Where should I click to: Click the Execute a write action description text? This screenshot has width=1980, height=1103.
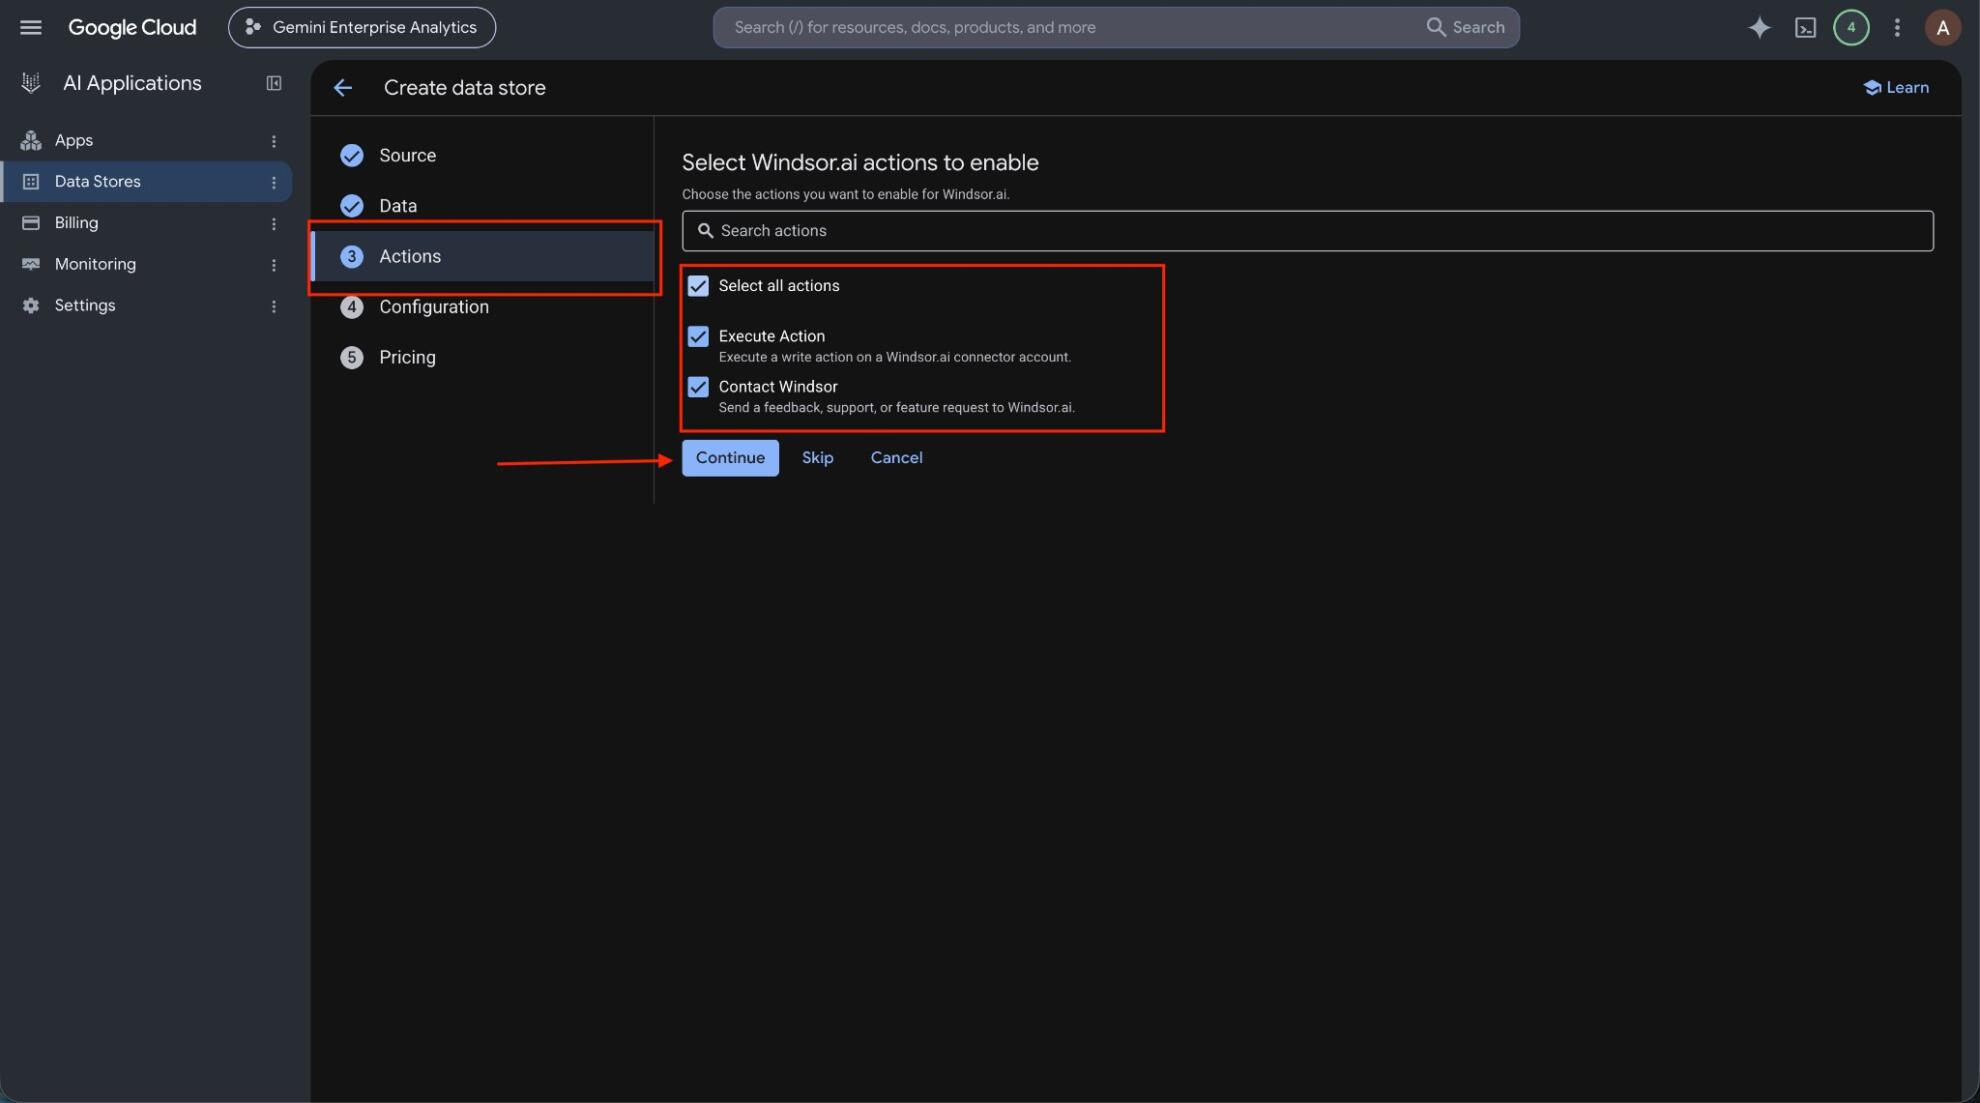[x=894, y=357]
